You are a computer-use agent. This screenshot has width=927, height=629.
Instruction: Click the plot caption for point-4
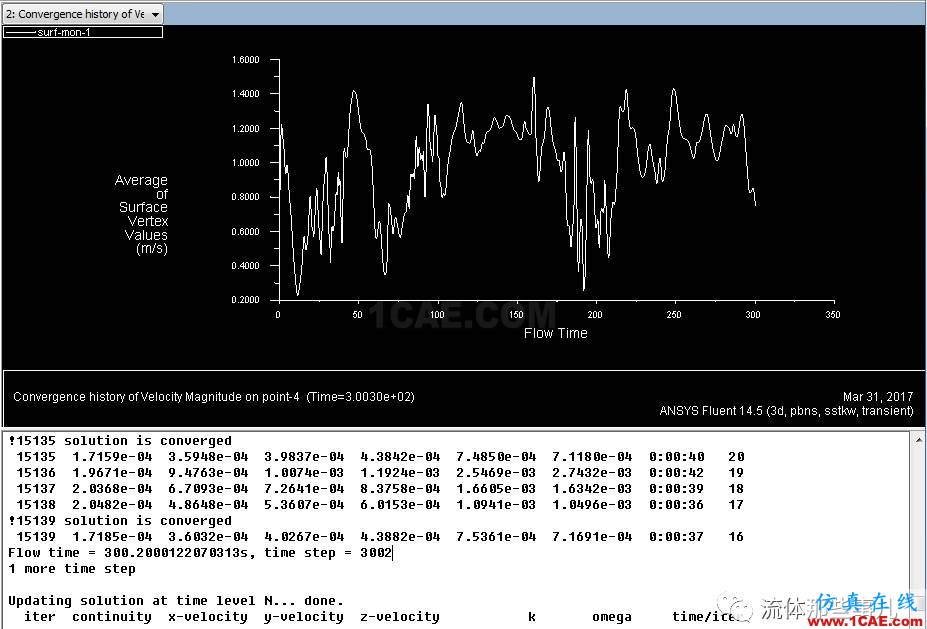click(x=214, y=397)
